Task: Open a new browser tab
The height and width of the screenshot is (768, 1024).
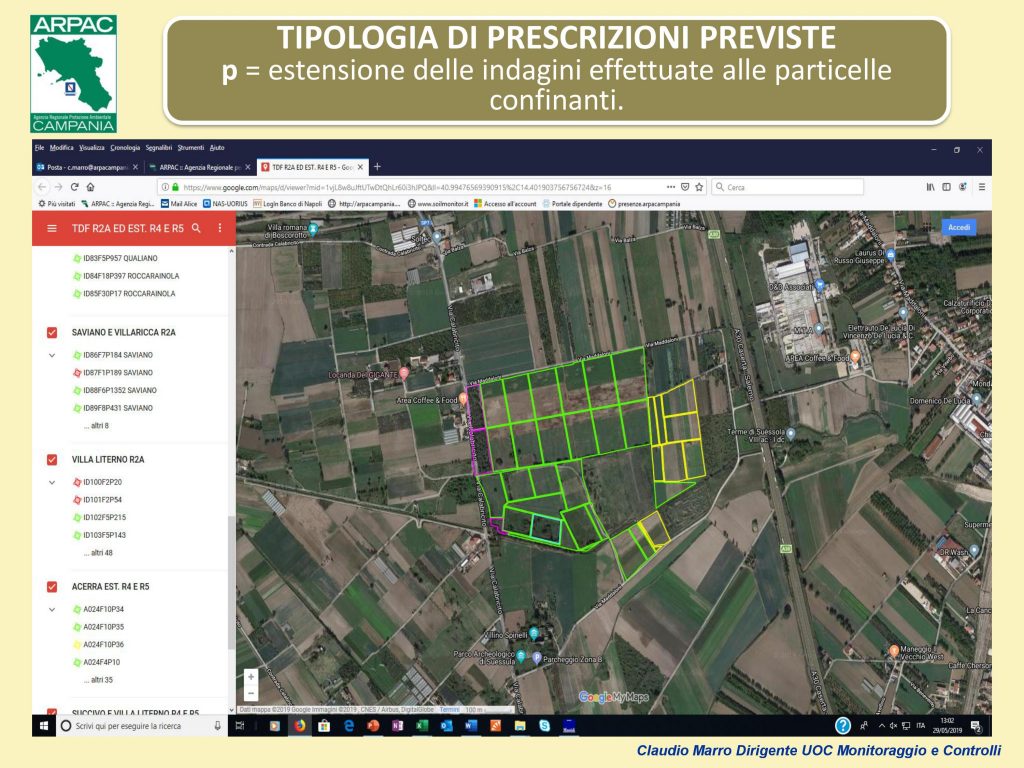Action: (377, 167)
